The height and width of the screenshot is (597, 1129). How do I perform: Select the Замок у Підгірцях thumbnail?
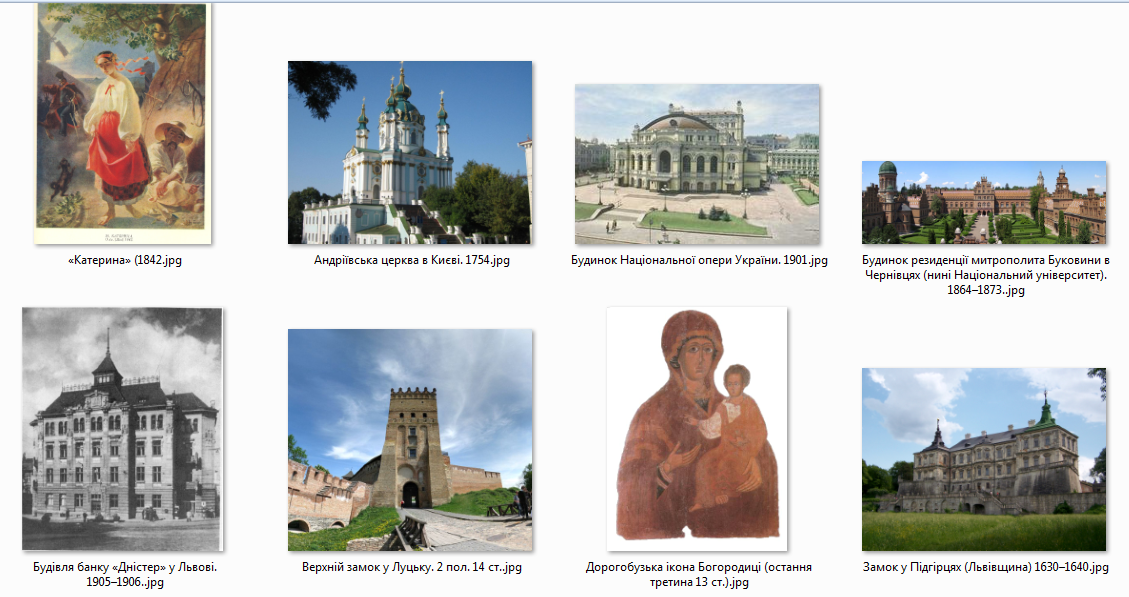[984, 459]
